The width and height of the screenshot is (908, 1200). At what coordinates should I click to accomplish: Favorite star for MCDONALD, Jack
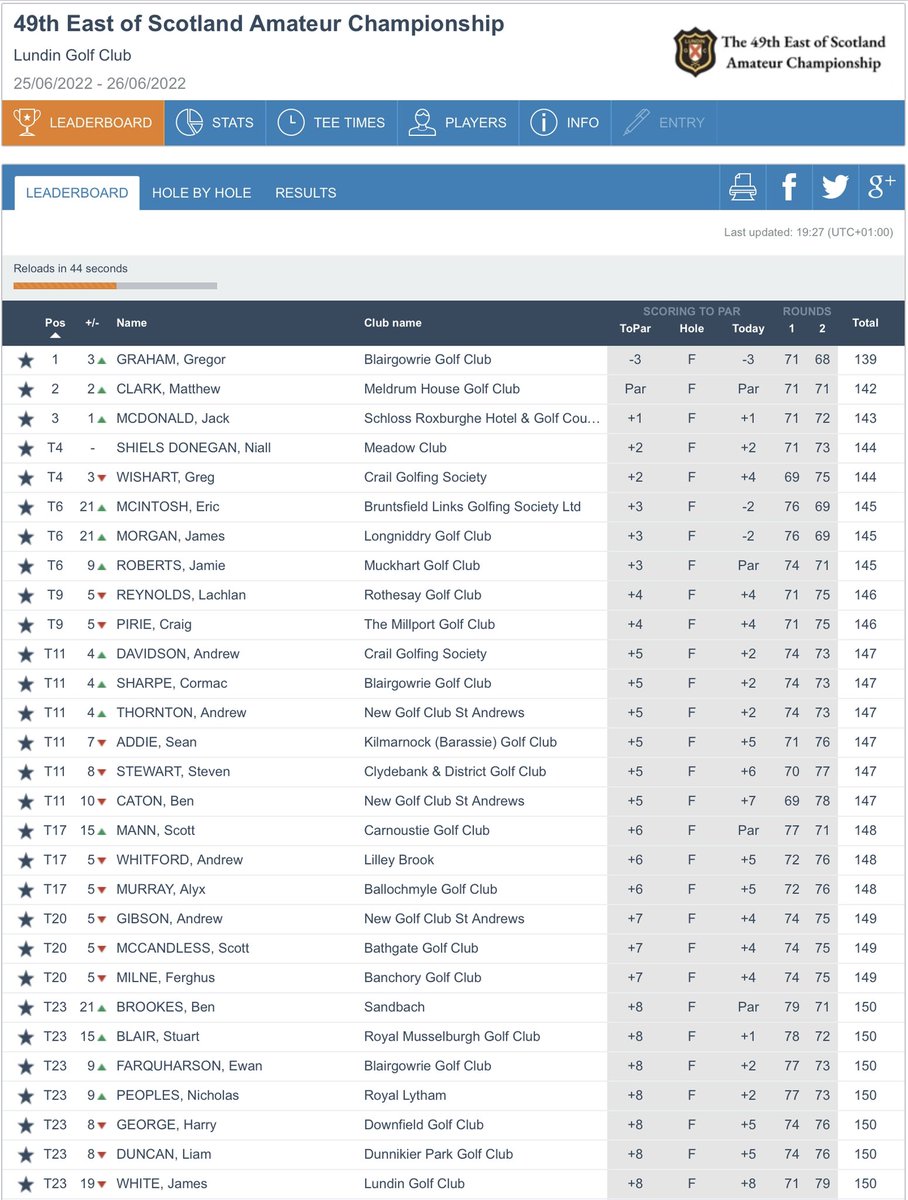point(26,419)
